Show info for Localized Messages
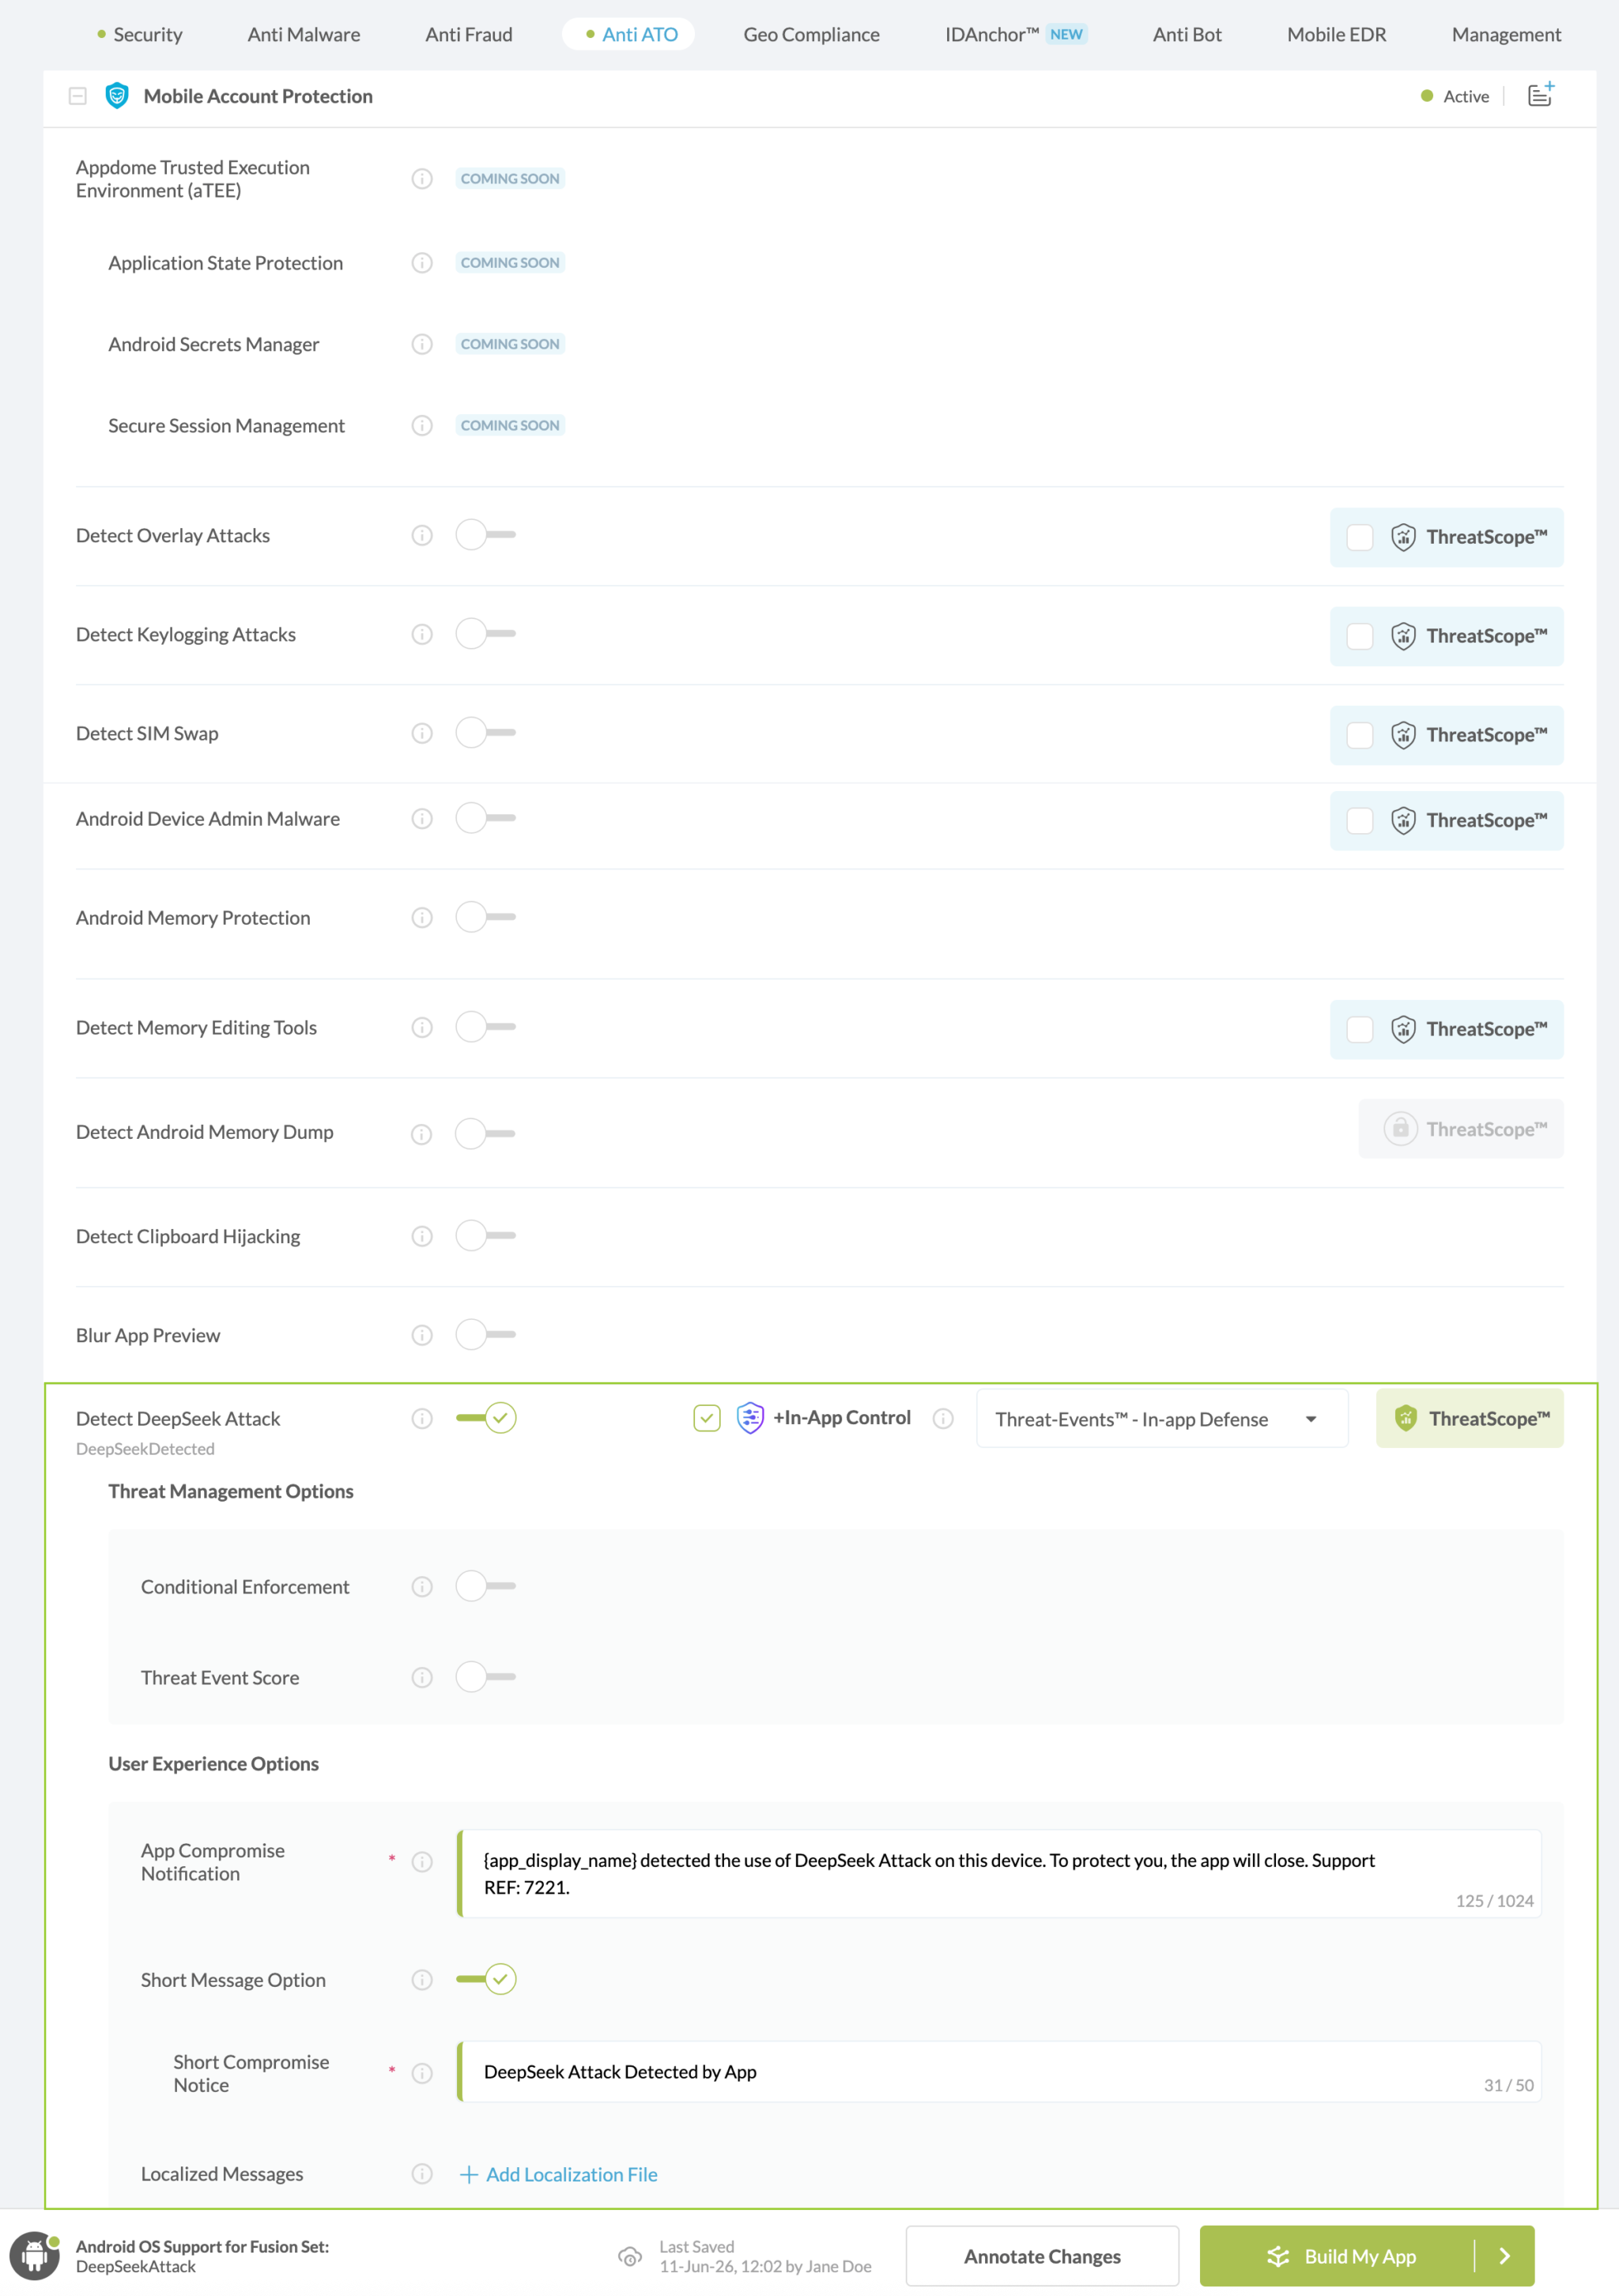1619x2296 pixels. coord(422,2174)
